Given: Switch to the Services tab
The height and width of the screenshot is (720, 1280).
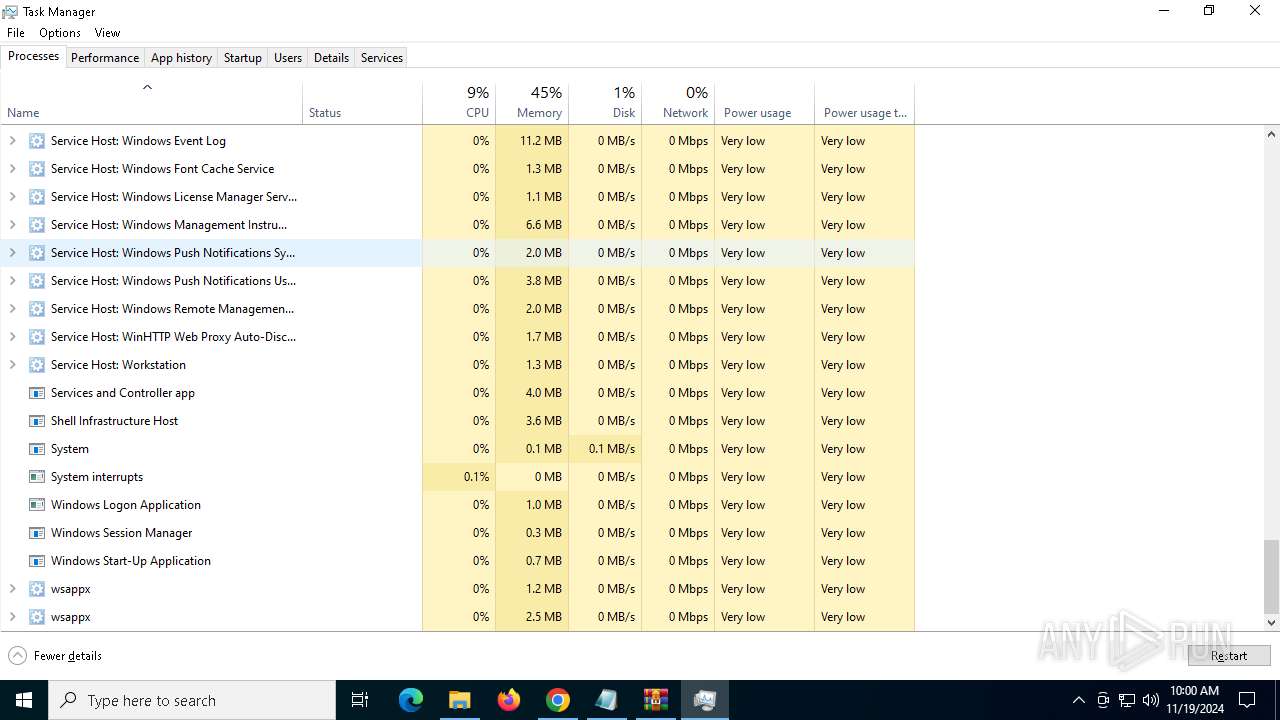Looking at the screenshot, I should (x=382, y=58).
